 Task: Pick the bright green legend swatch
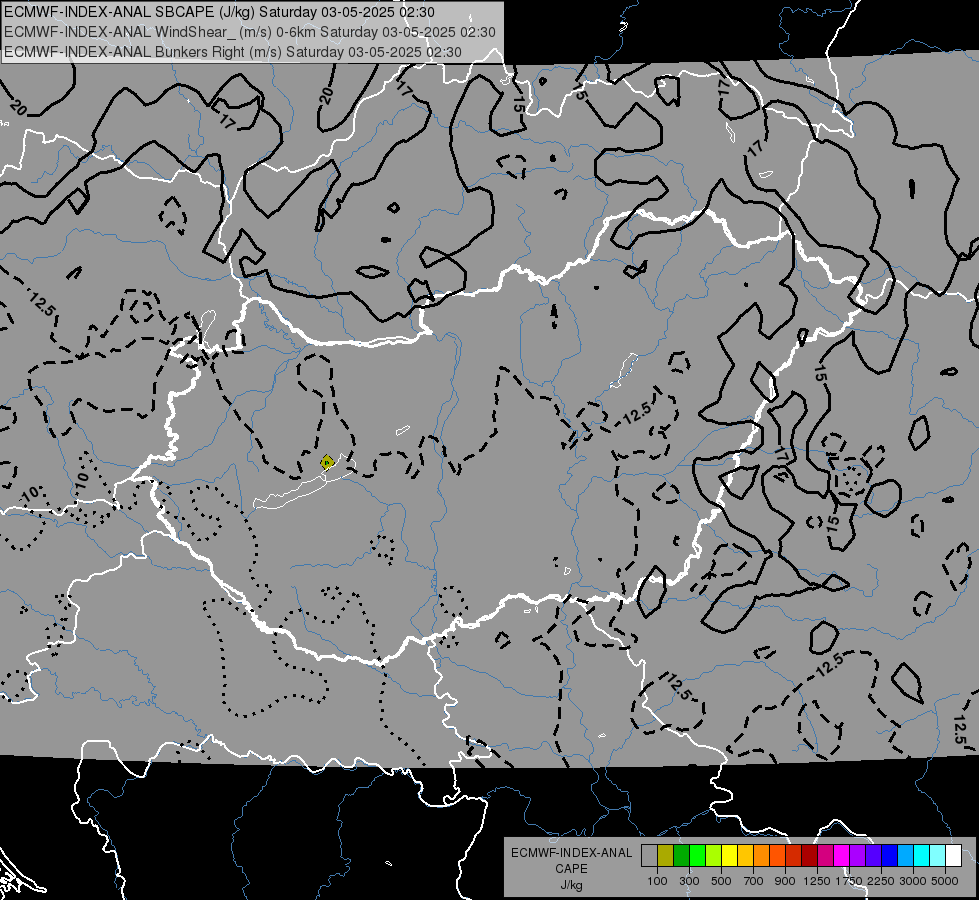pyautogui.click(x=697, y=856)
